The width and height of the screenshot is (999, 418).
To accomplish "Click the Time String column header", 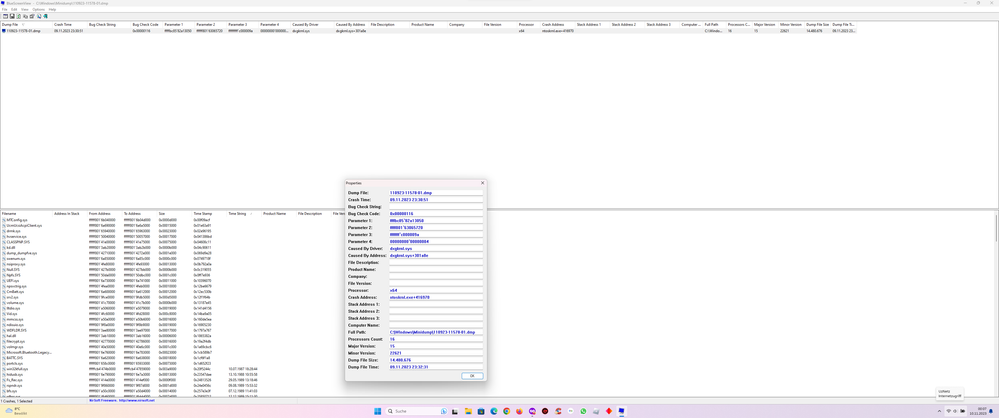I will pos(244,213).
